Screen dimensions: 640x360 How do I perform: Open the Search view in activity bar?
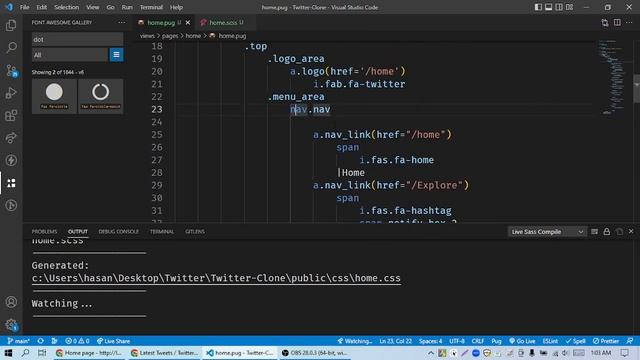point(11,47)
